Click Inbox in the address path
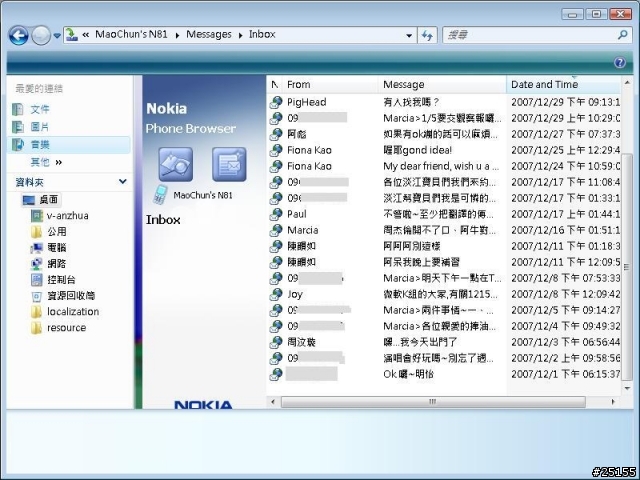Image resolution: width=640 pixels, height=480 pixels. pyautogui.click(x=262, y=34)
